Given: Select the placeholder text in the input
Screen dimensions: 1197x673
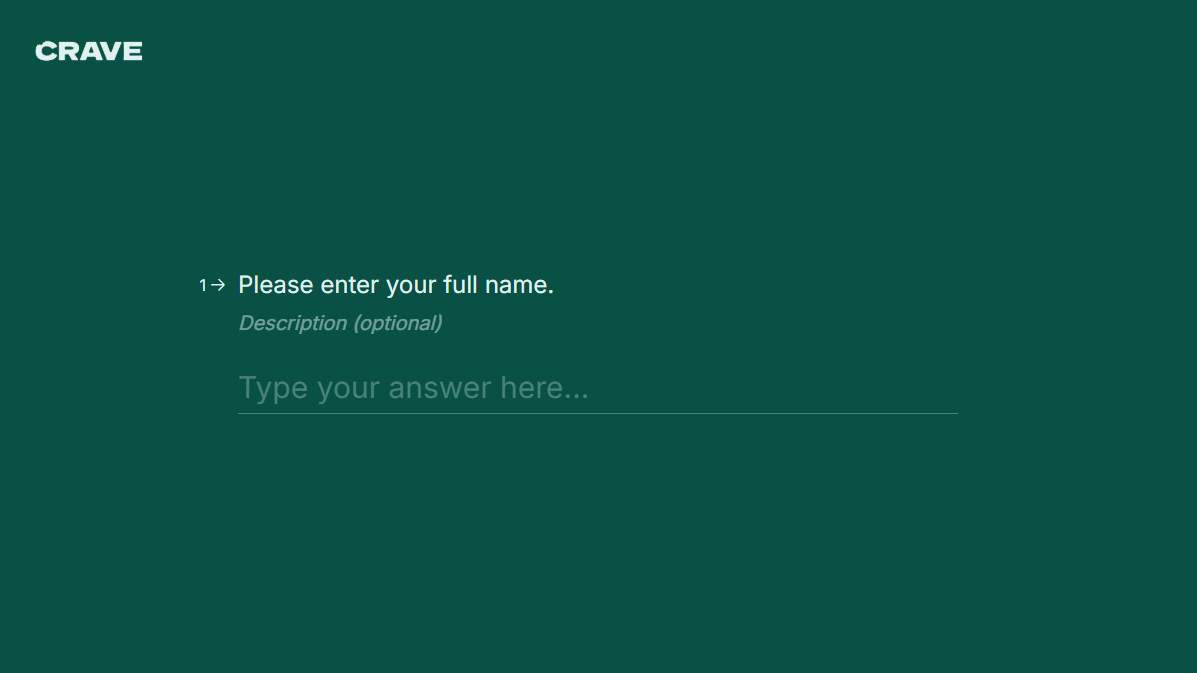Looking at the screenshot, I should 413,387.
